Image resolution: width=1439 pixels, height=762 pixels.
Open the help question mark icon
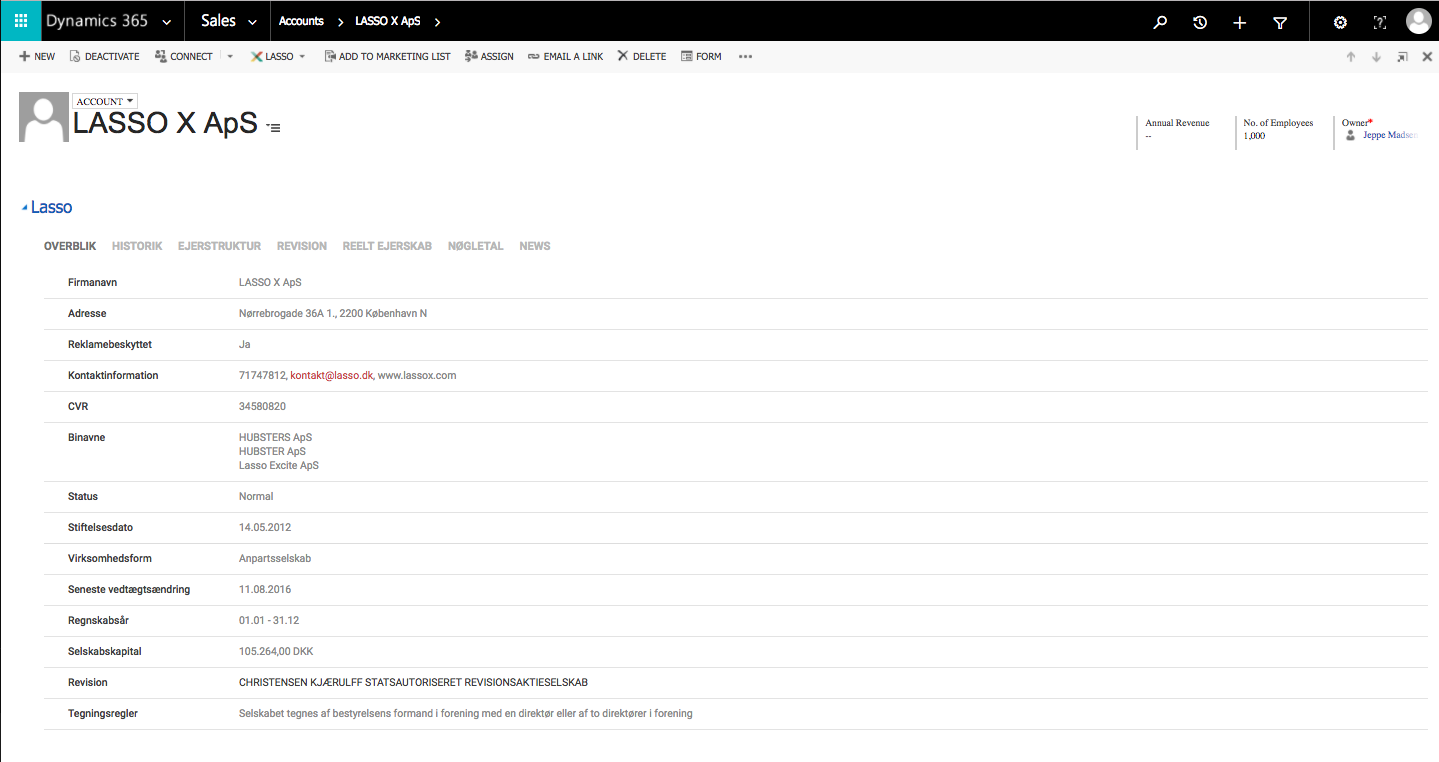pyautogui.click(x=1380, y=22)
